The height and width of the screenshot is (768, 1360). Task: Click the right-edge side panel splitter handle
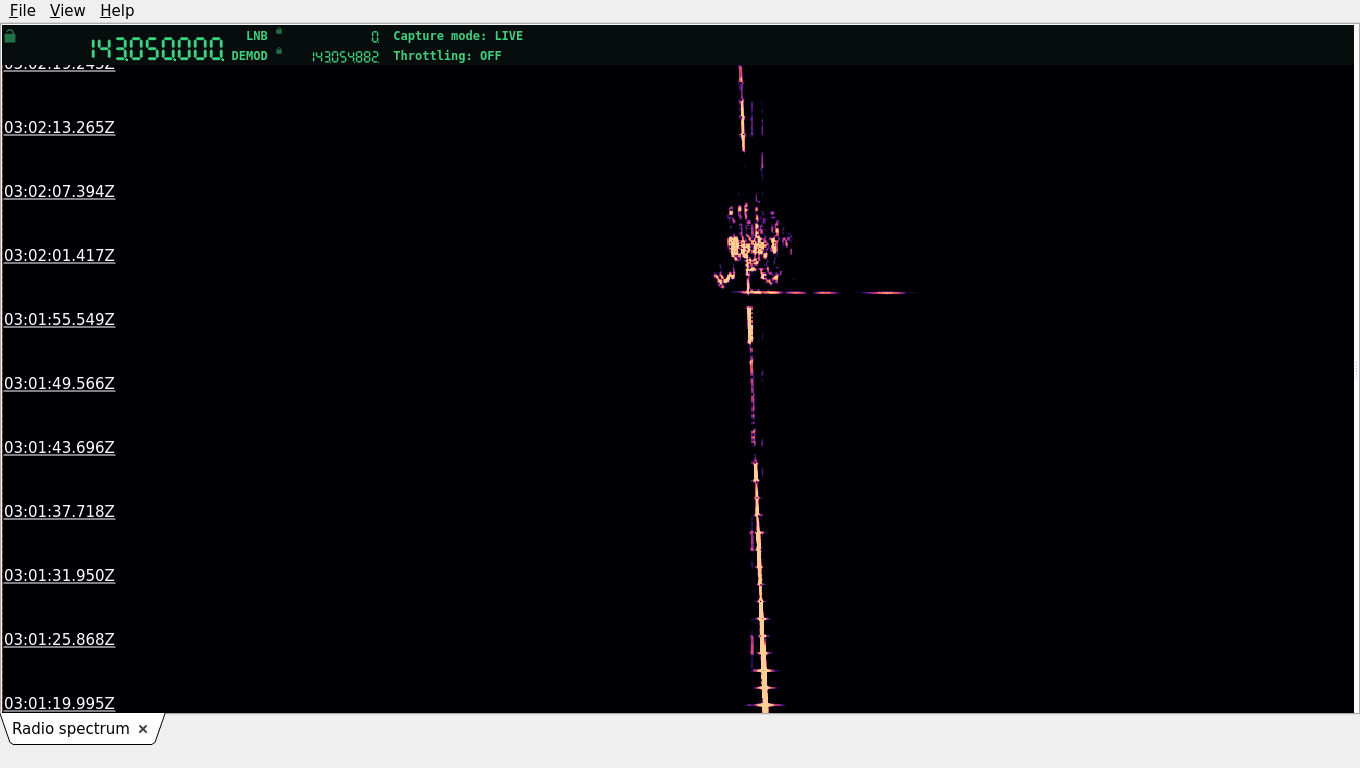coord(1356,369)
